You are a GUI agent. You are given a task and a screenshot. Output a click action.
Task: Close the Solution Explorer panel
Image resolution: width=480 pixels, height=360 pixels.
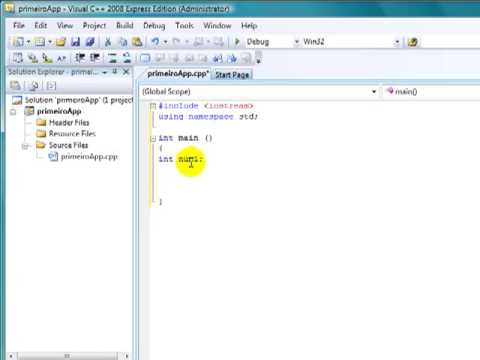point(126,72)
